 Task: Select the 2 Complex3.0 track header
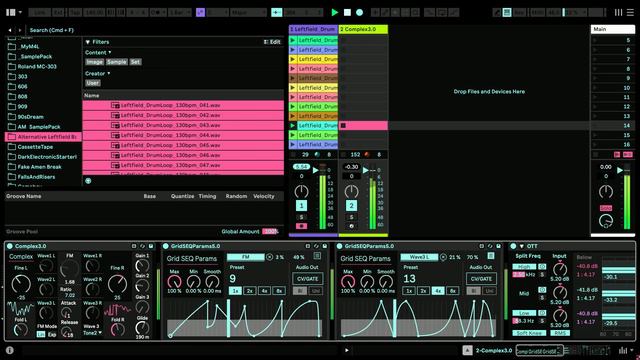pyautogui.click(x=363, y=29)
